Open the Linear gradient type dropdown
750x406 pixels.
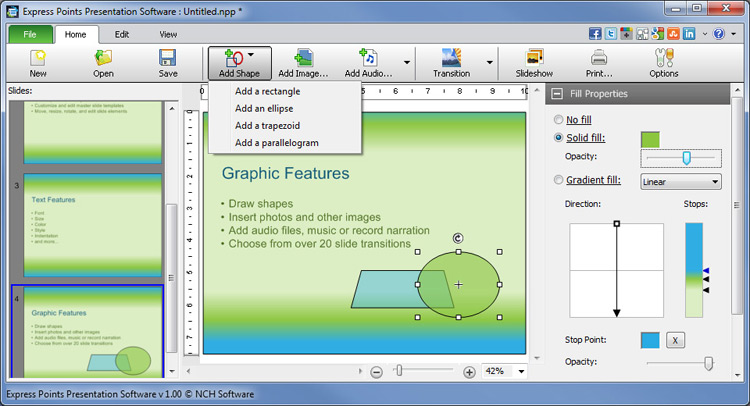point(680,182)
